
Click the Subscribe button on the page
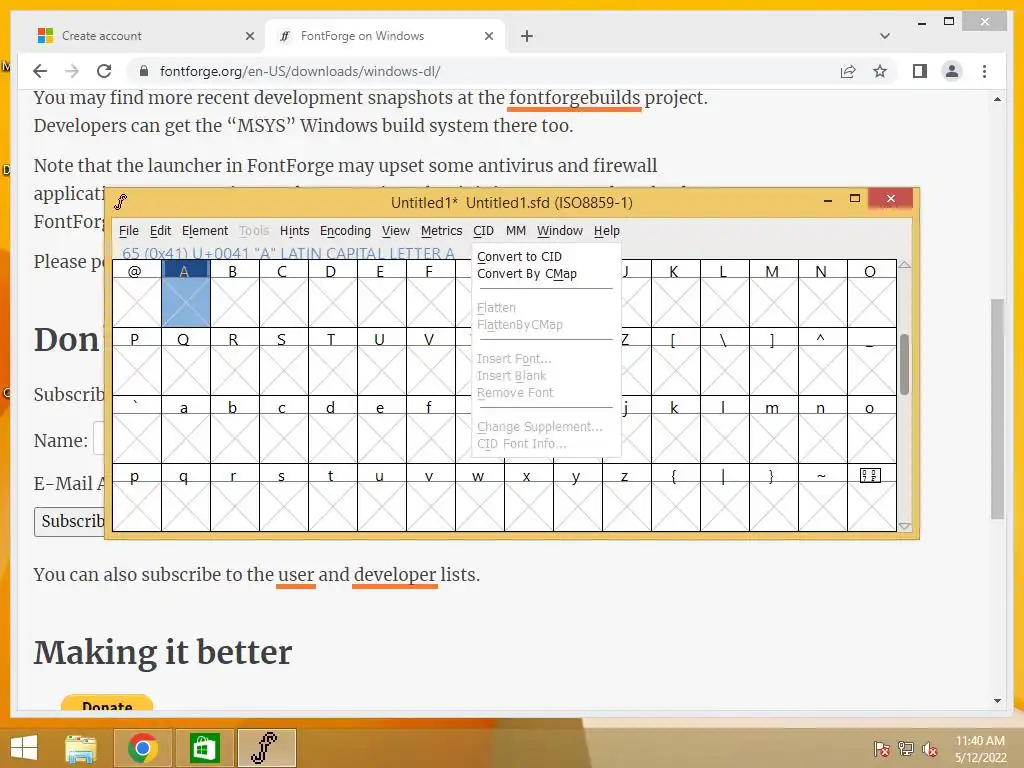point(69,521)
